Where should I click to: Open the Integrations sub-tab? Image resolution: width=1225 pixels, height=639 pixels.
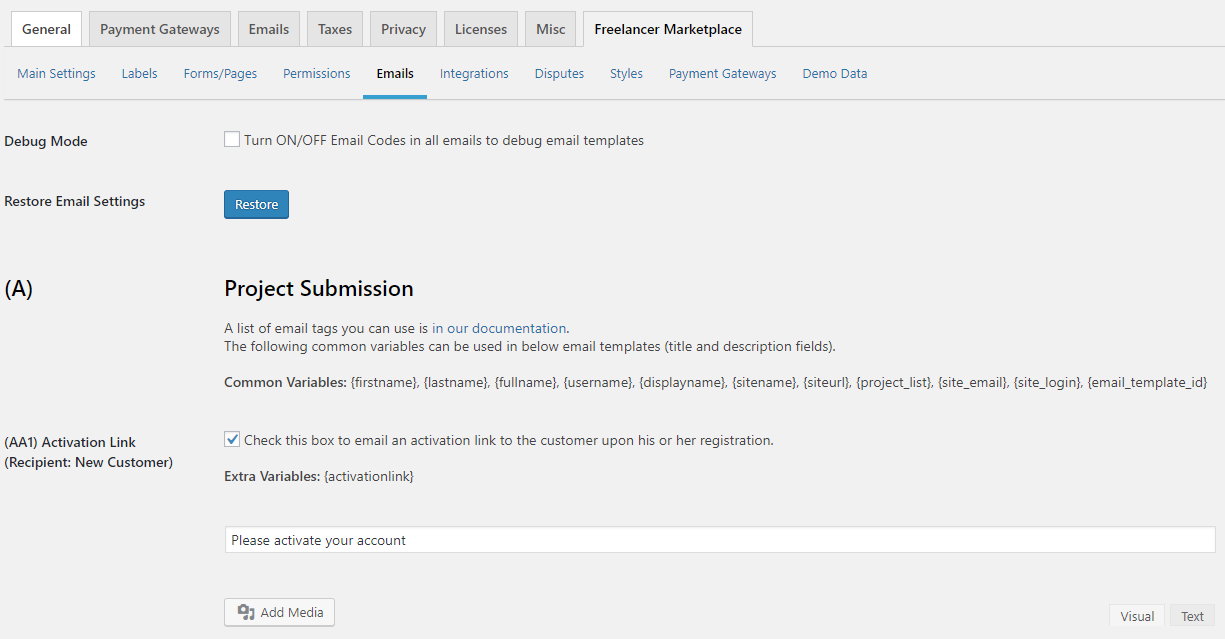tap(474, 73)
